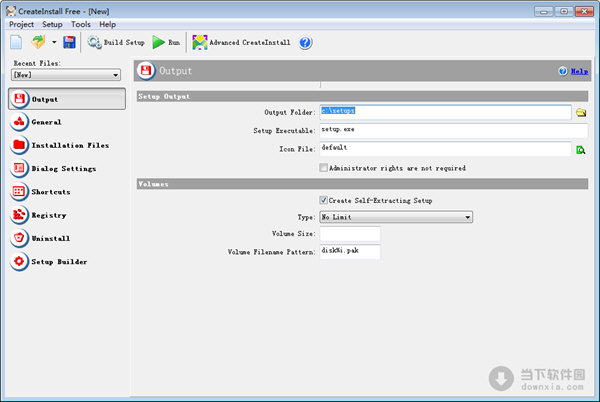The height and width of the screenshot is (402, 600).
Task: Browse for output folder with the folder icon
Action: pyautogui.click(x=581, y=112)
